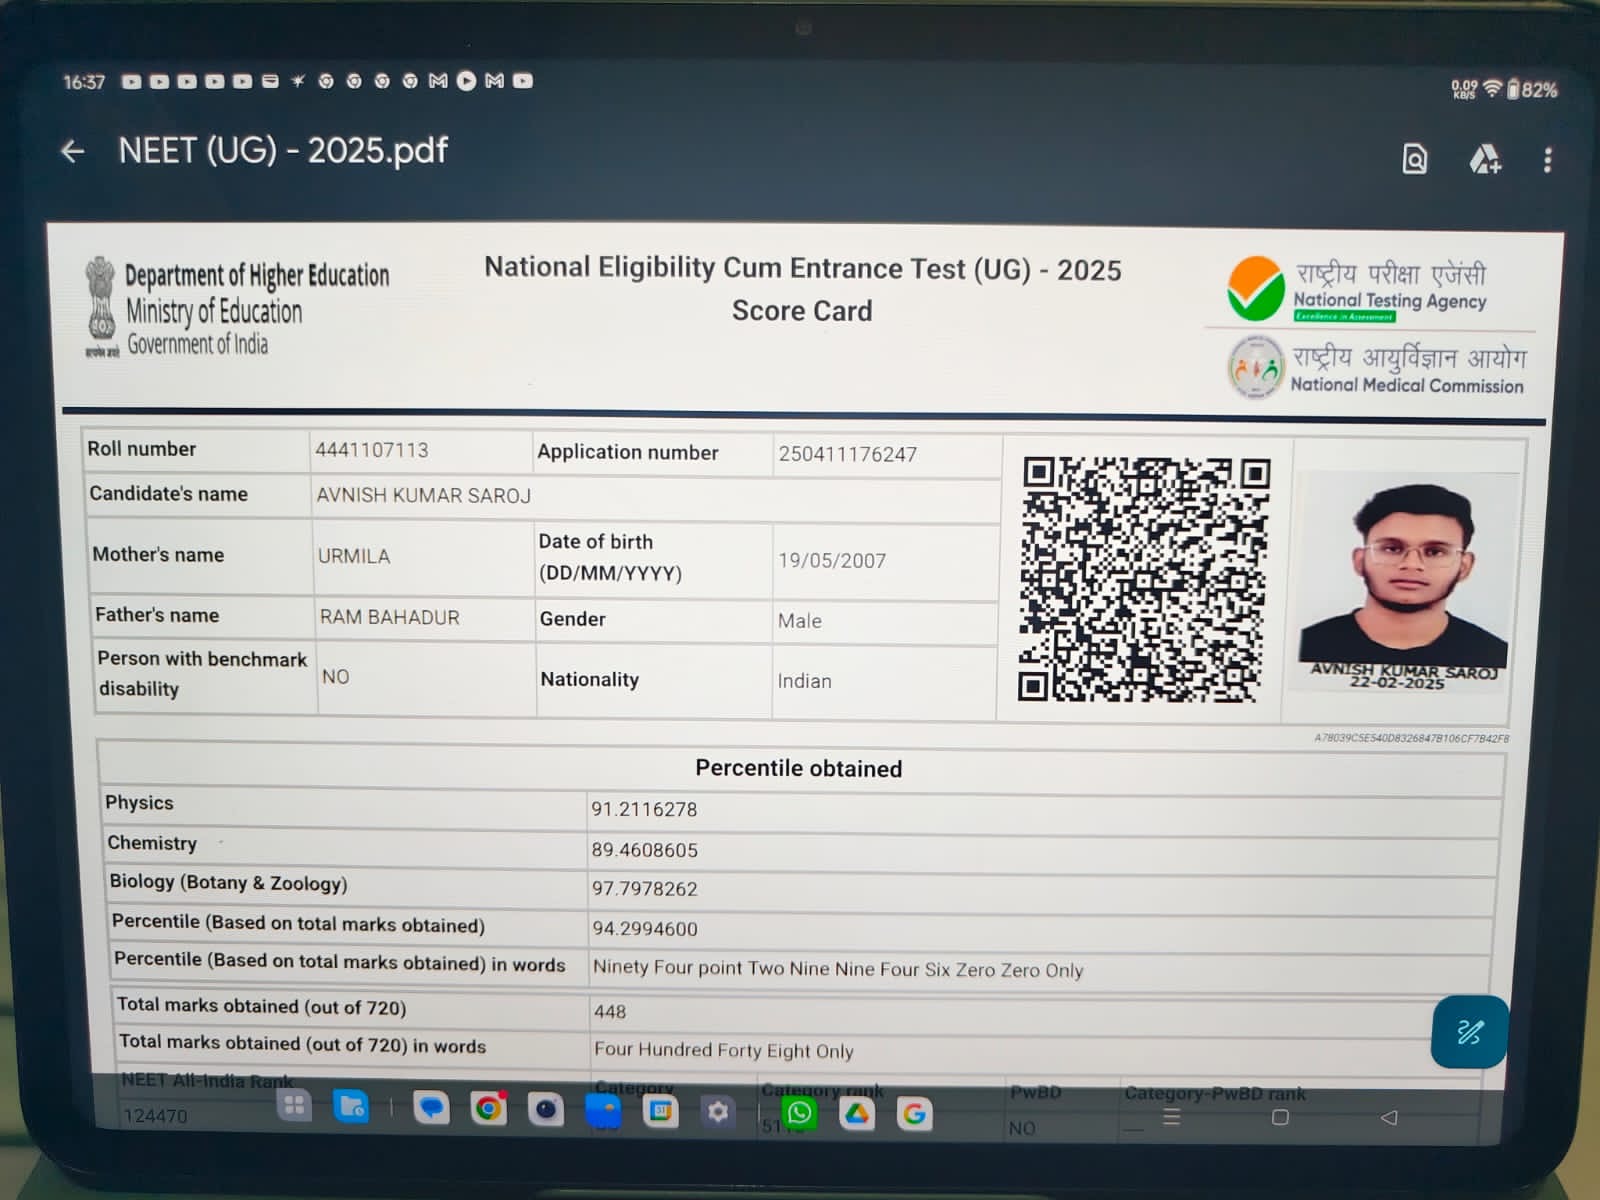Image resolution: width=1600 pixels, height=1200 pixels.
Task: Tap the floating annotate pen button
Action: (1468, 1032)
